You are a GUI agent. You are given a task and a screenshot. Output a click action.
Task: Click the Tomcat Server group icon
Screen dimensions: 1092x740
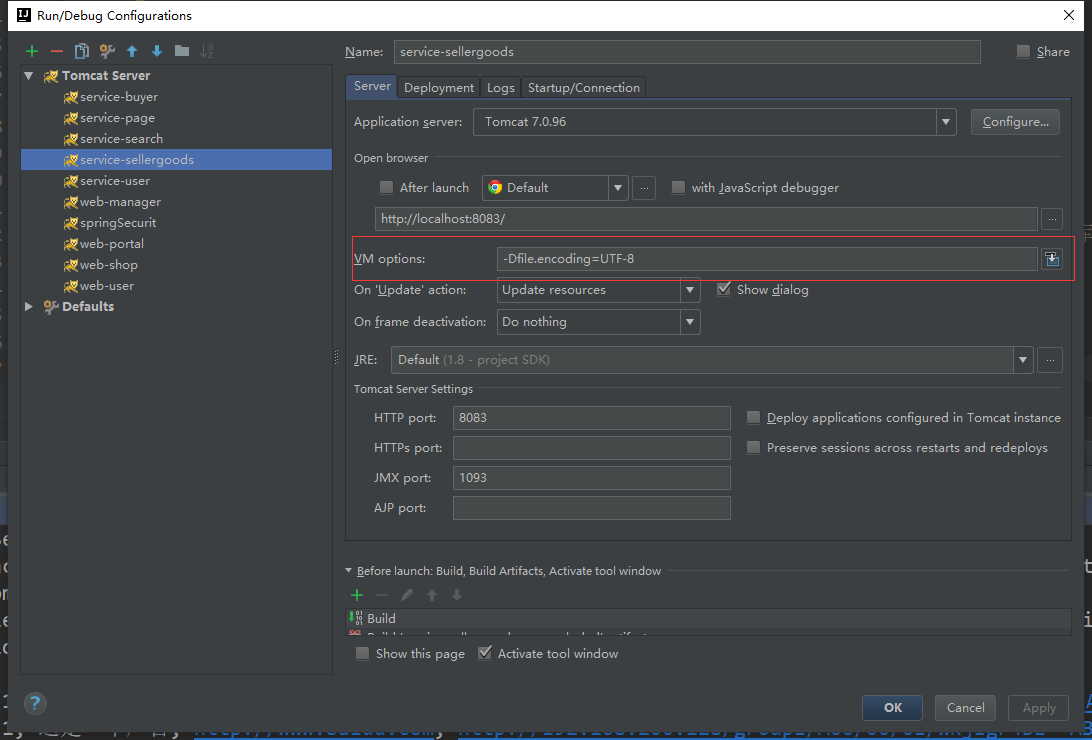click(50, 76)
